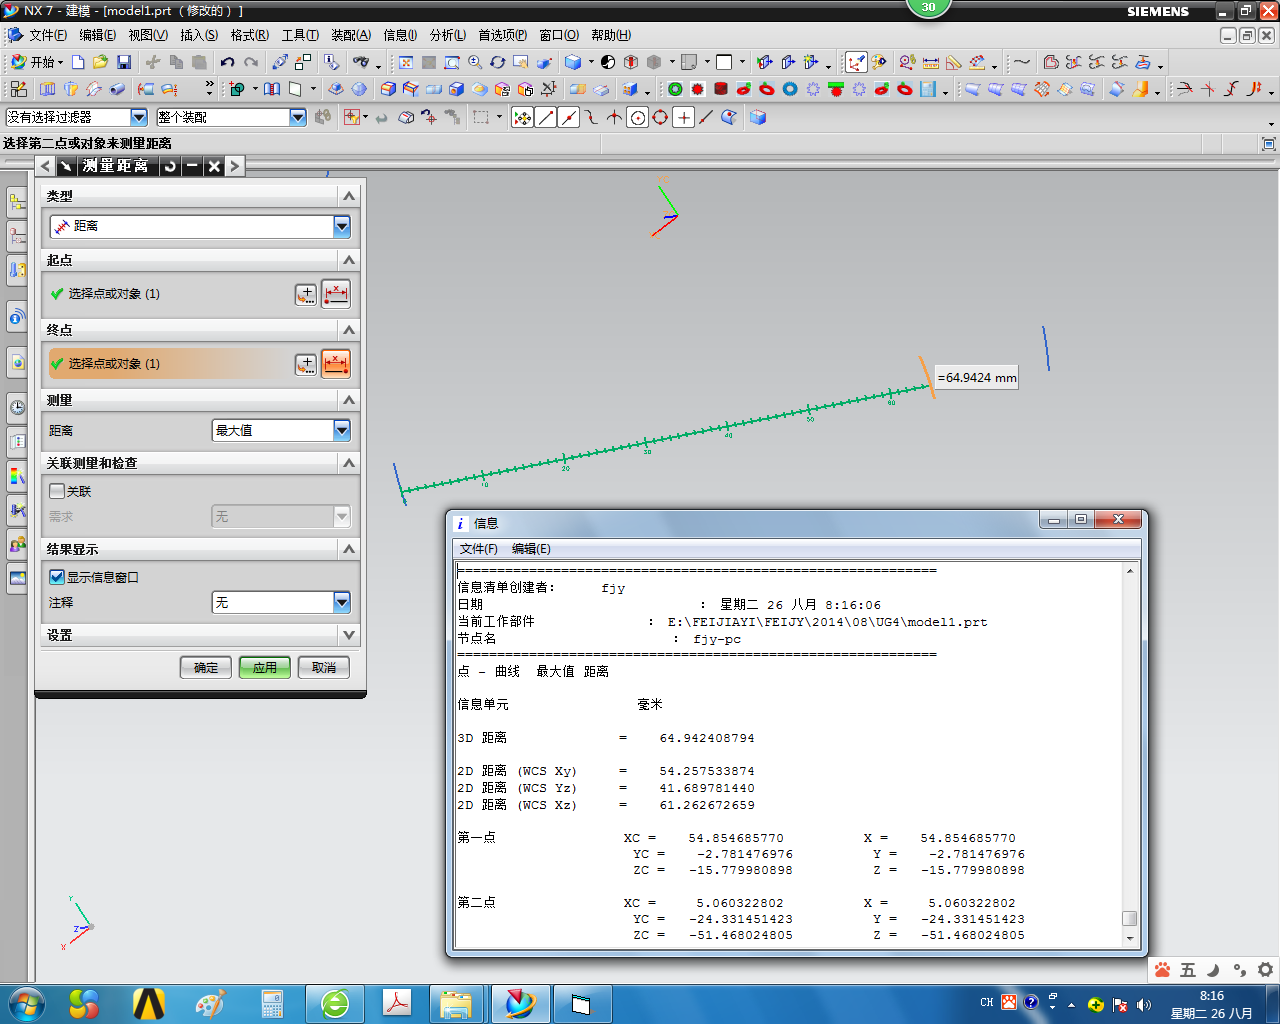The width and height of the screenshot is (1280, 1024).
Task: Open point constructor for start point
Action: coord(306,294)
